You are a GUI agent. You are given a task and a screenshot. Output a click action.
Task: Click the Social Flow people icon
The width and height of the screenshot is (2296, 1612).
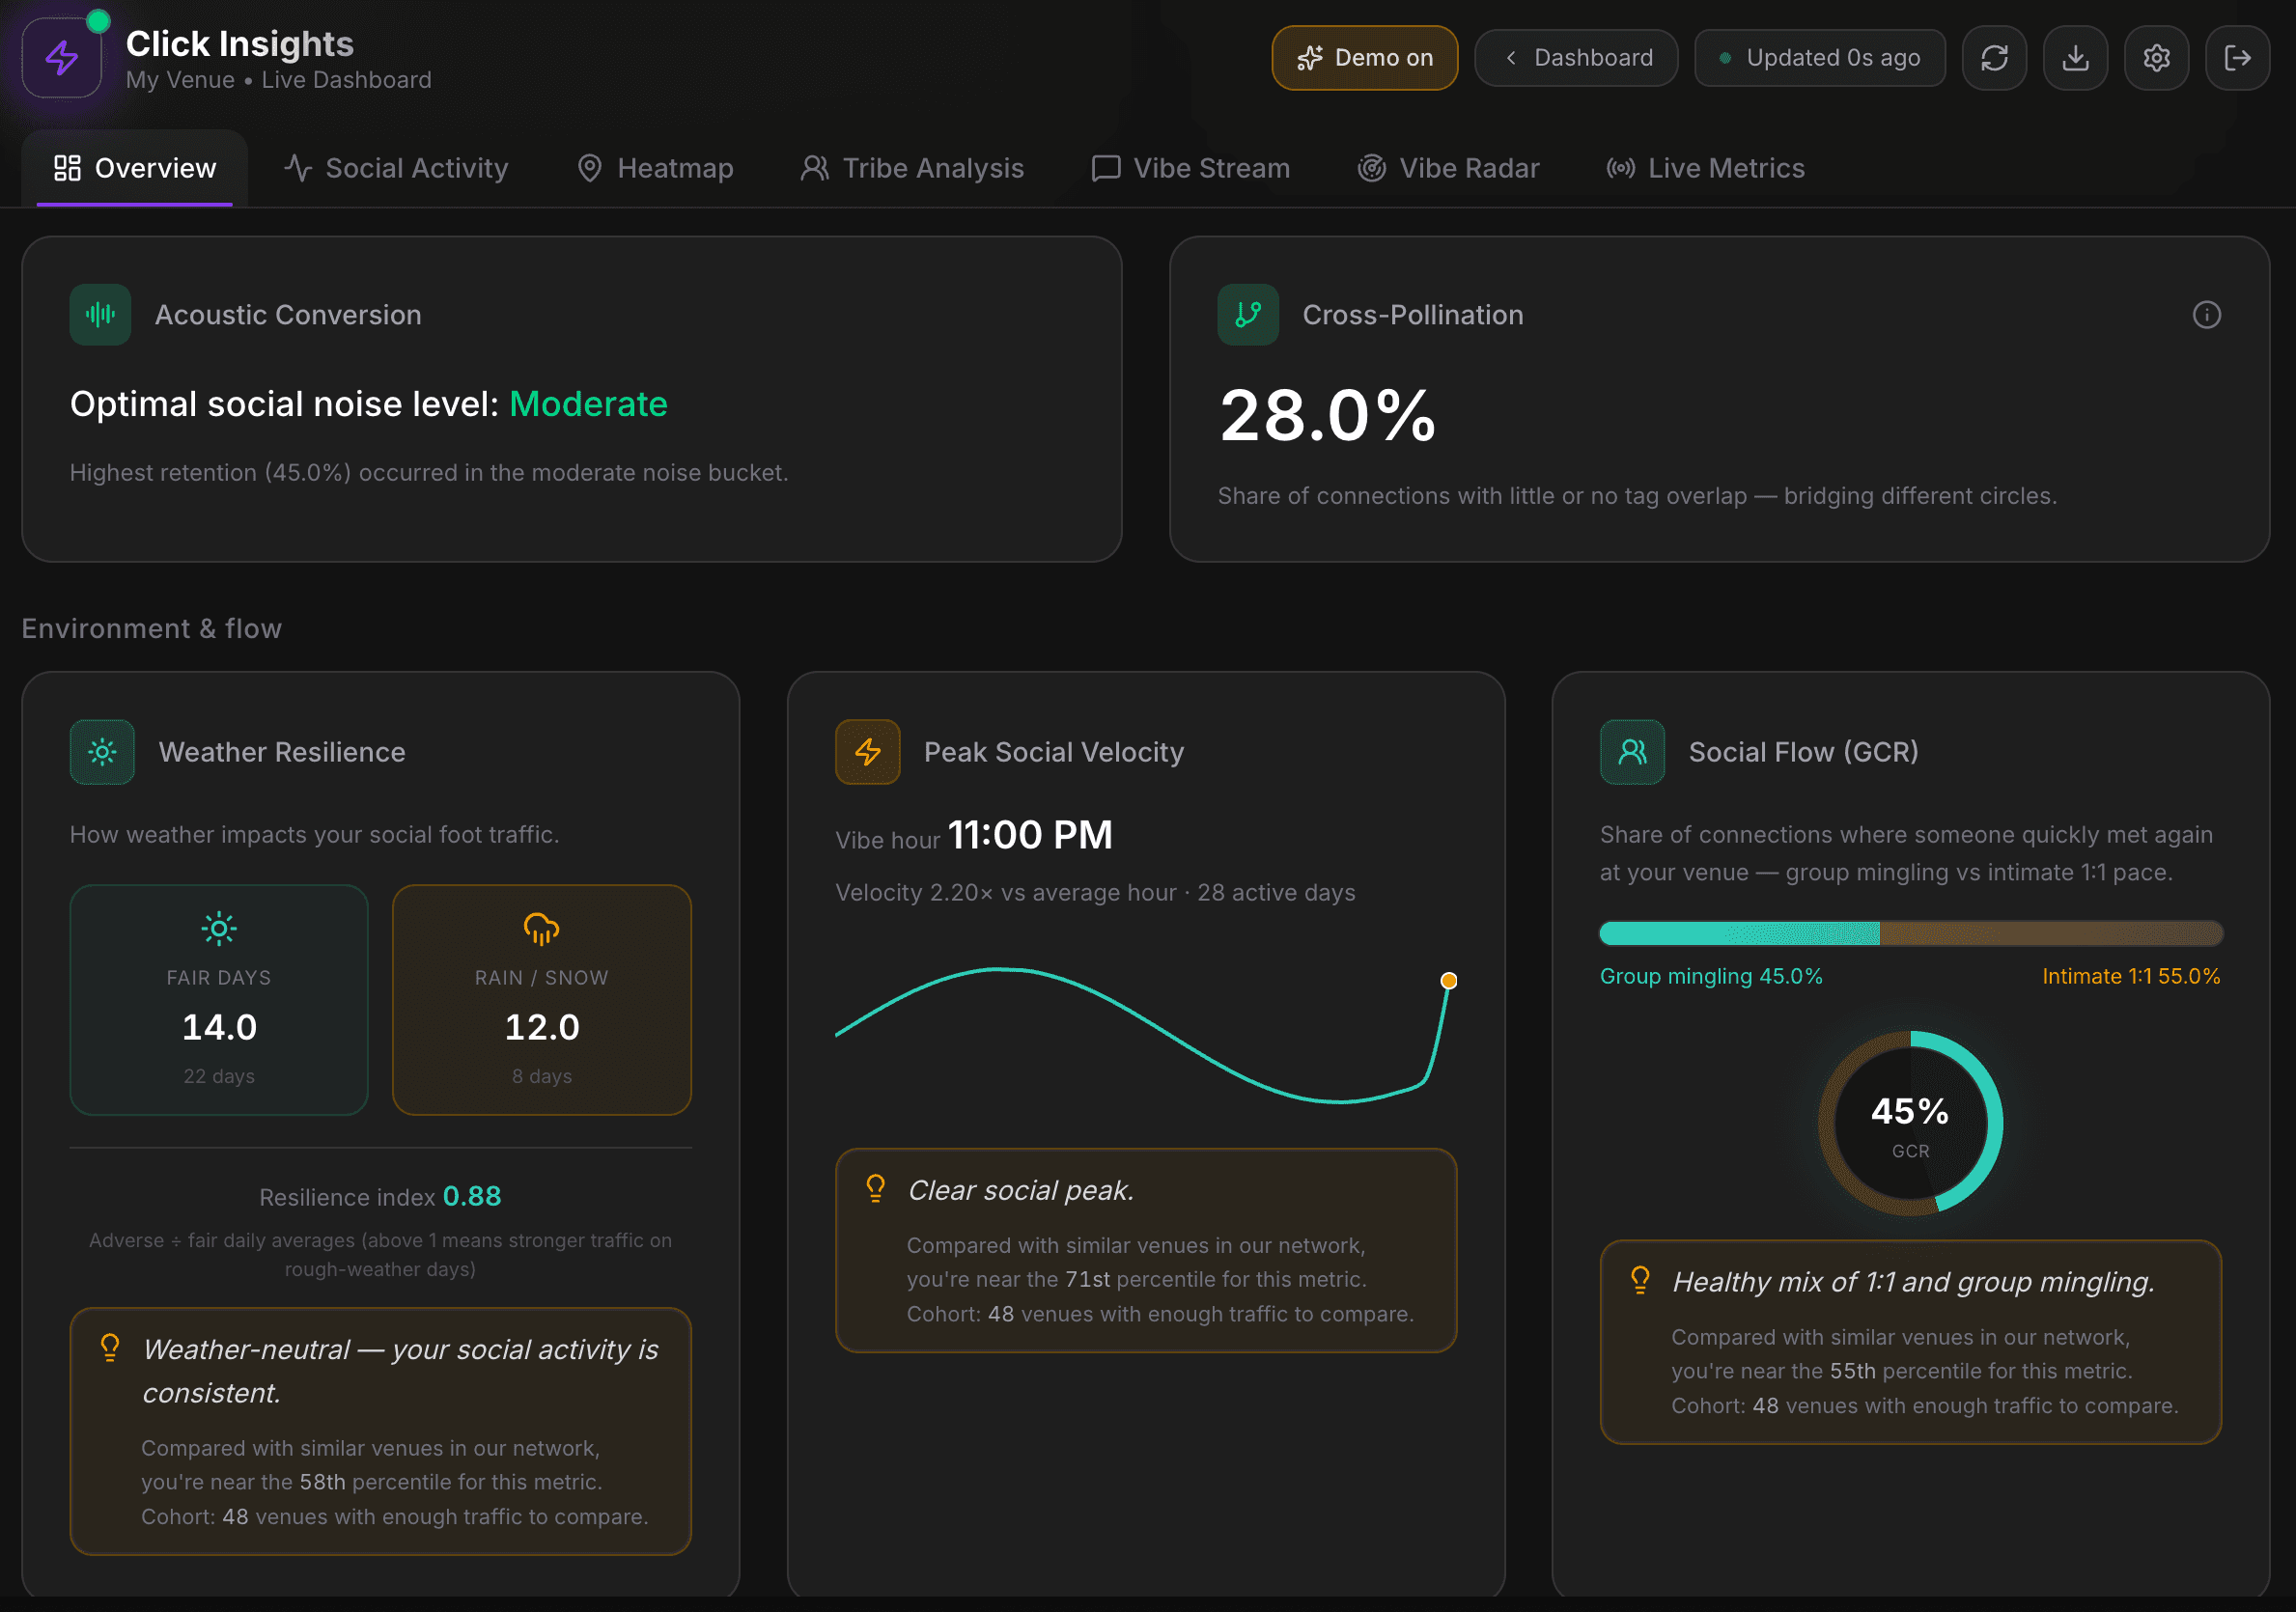[x=1632, y=752]
